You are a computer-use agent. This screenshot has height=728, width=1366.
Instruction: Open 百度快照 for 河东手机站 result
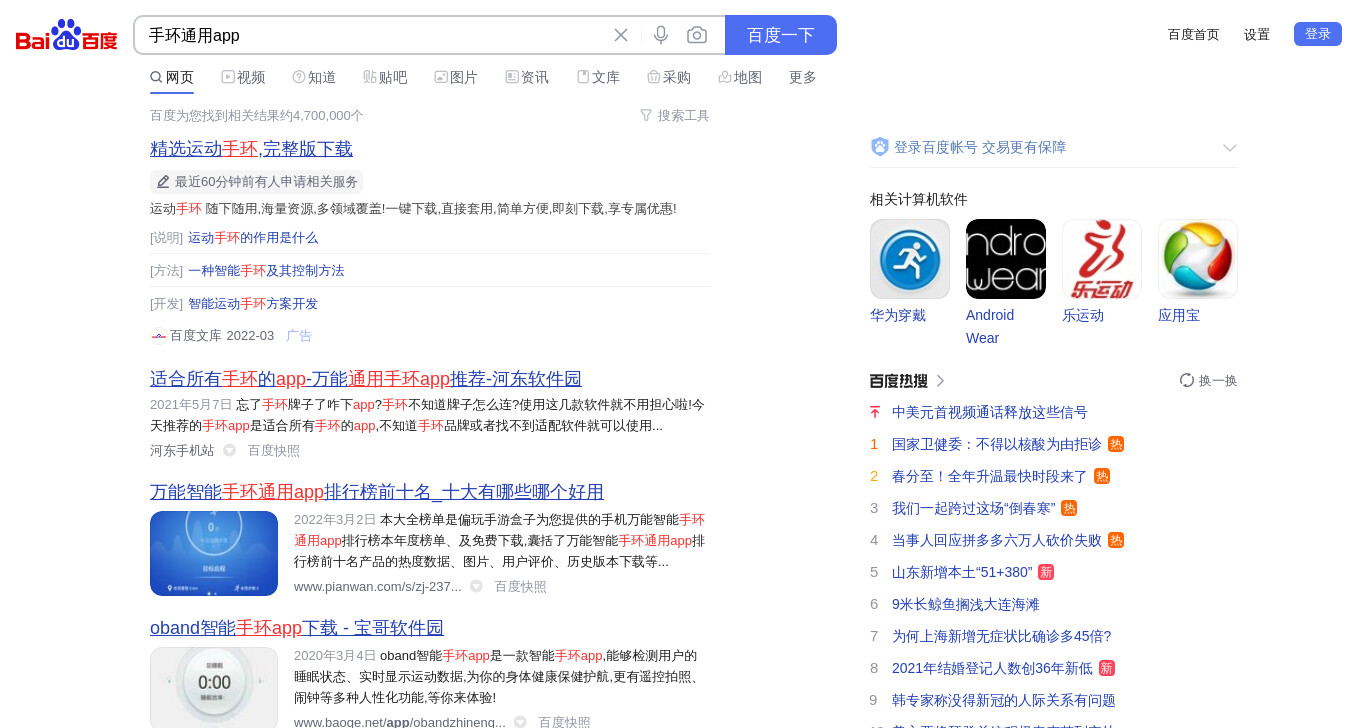(x=274, y=451)
